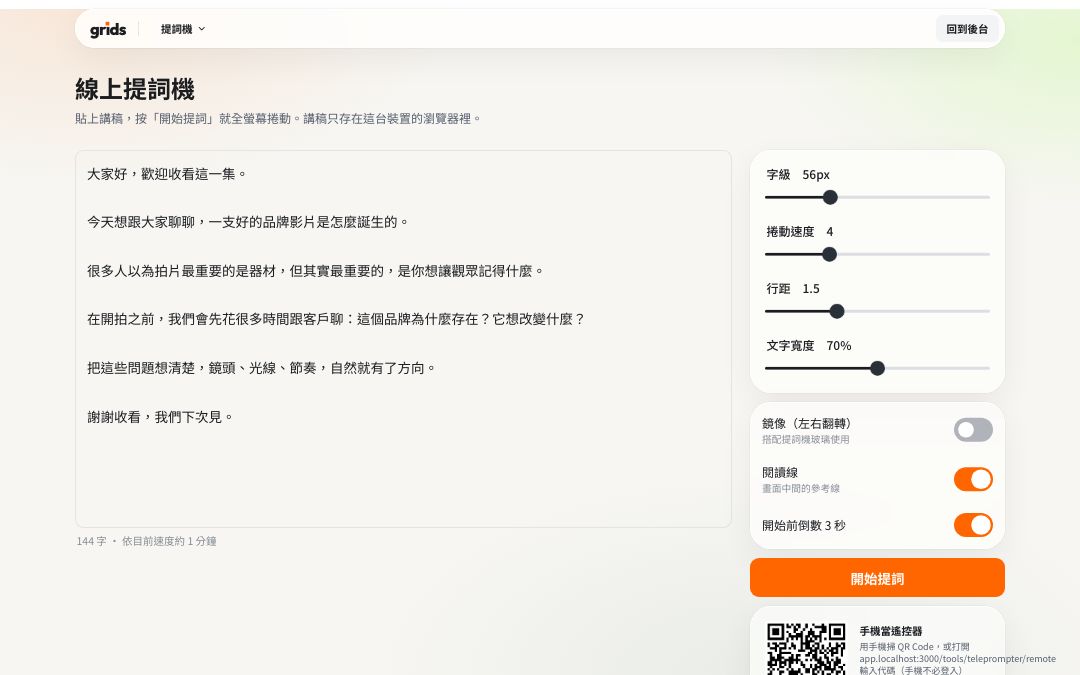This screenshot has height=675, width=1080.
Task: Click the subtitle starting '貼上講稿'
Action: pos(278,118)
